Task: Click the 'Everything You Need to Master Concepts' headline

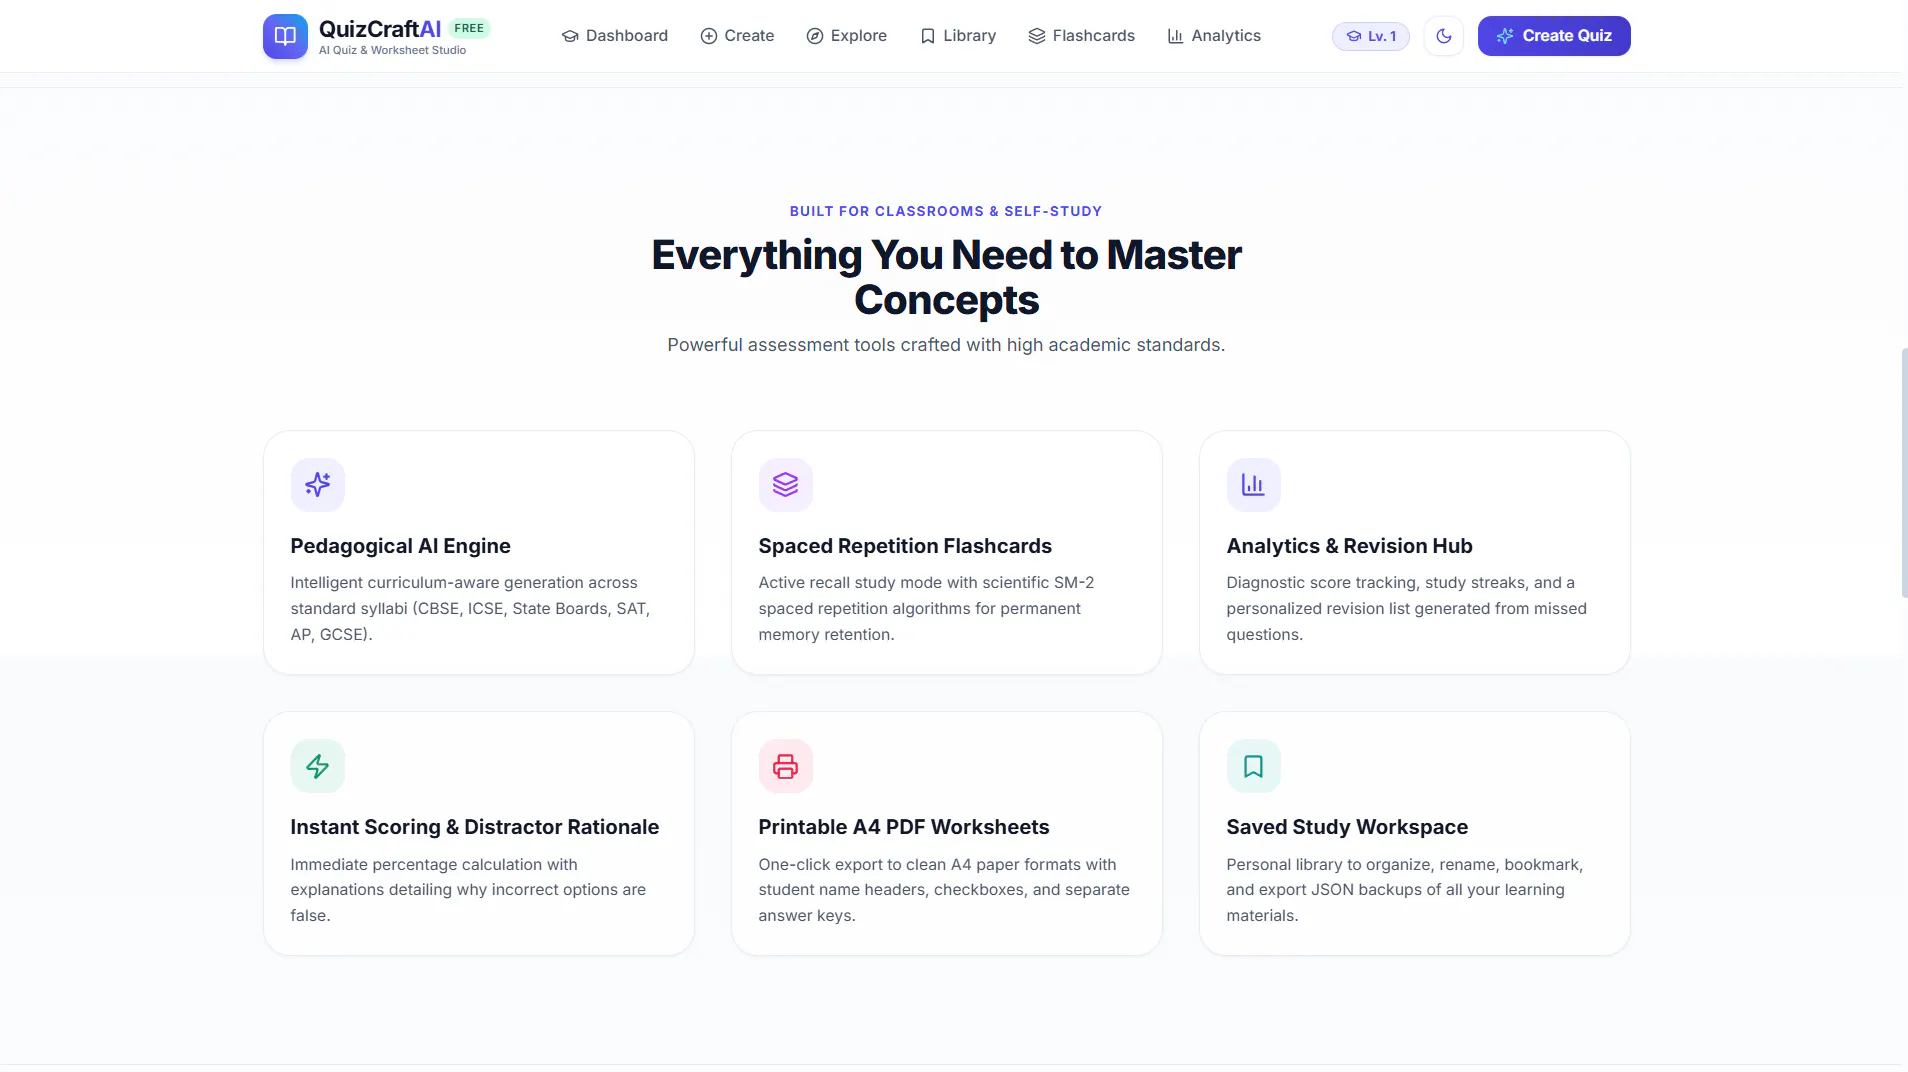Action: click(x=946, y=277)
